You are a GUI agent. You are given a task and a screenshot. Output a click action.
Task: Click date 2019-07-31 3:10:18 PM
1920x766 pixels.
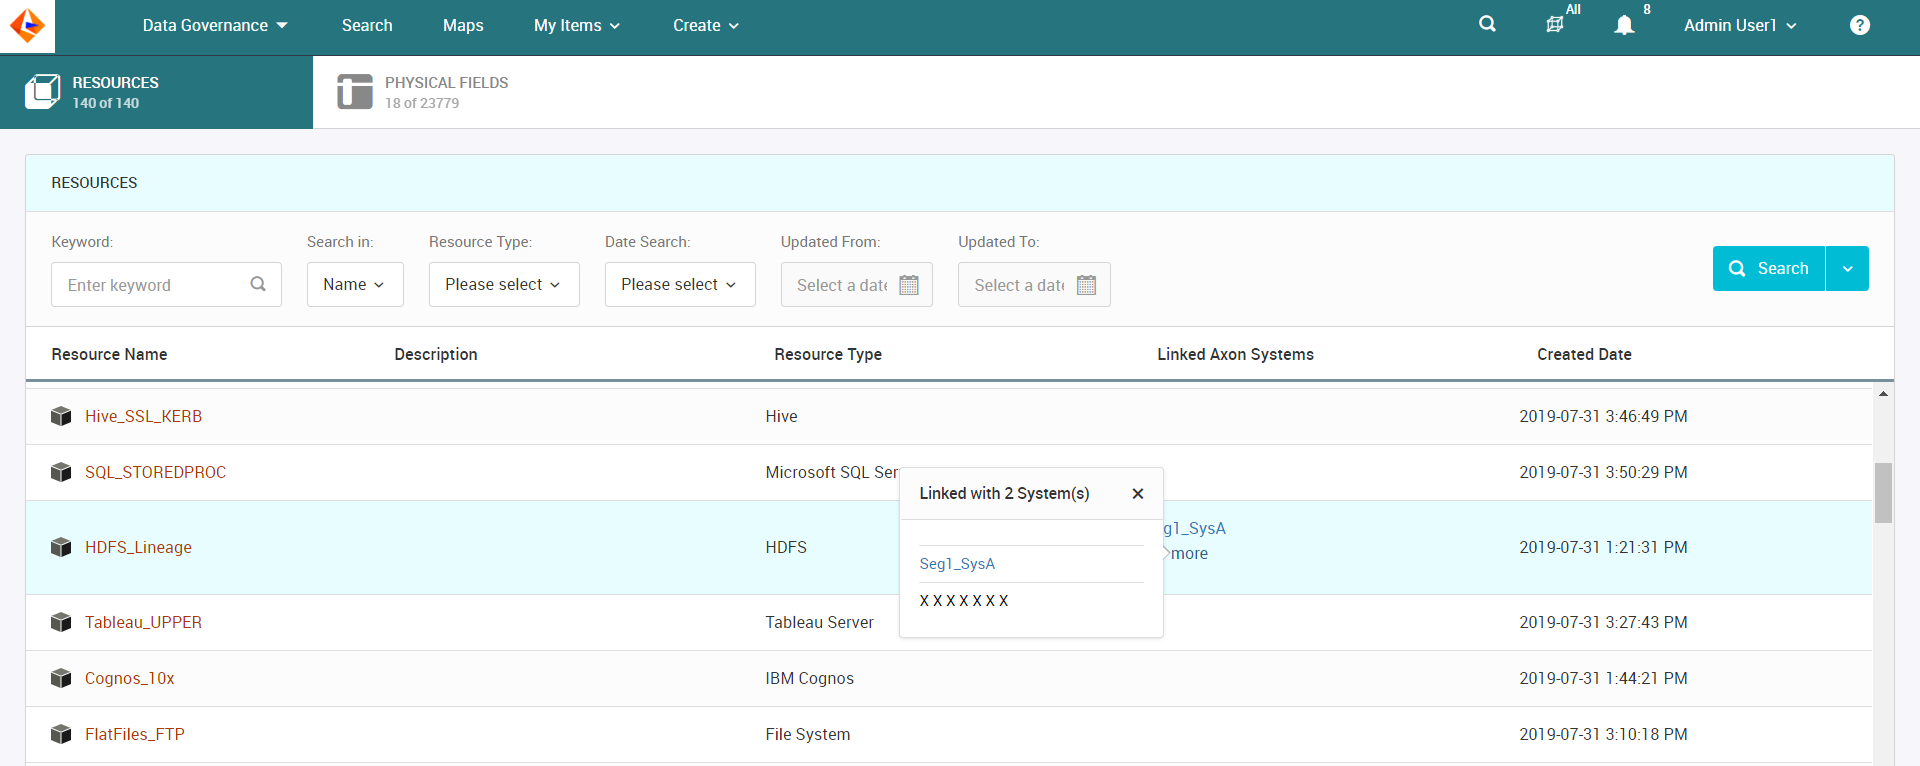[1603, 734]
